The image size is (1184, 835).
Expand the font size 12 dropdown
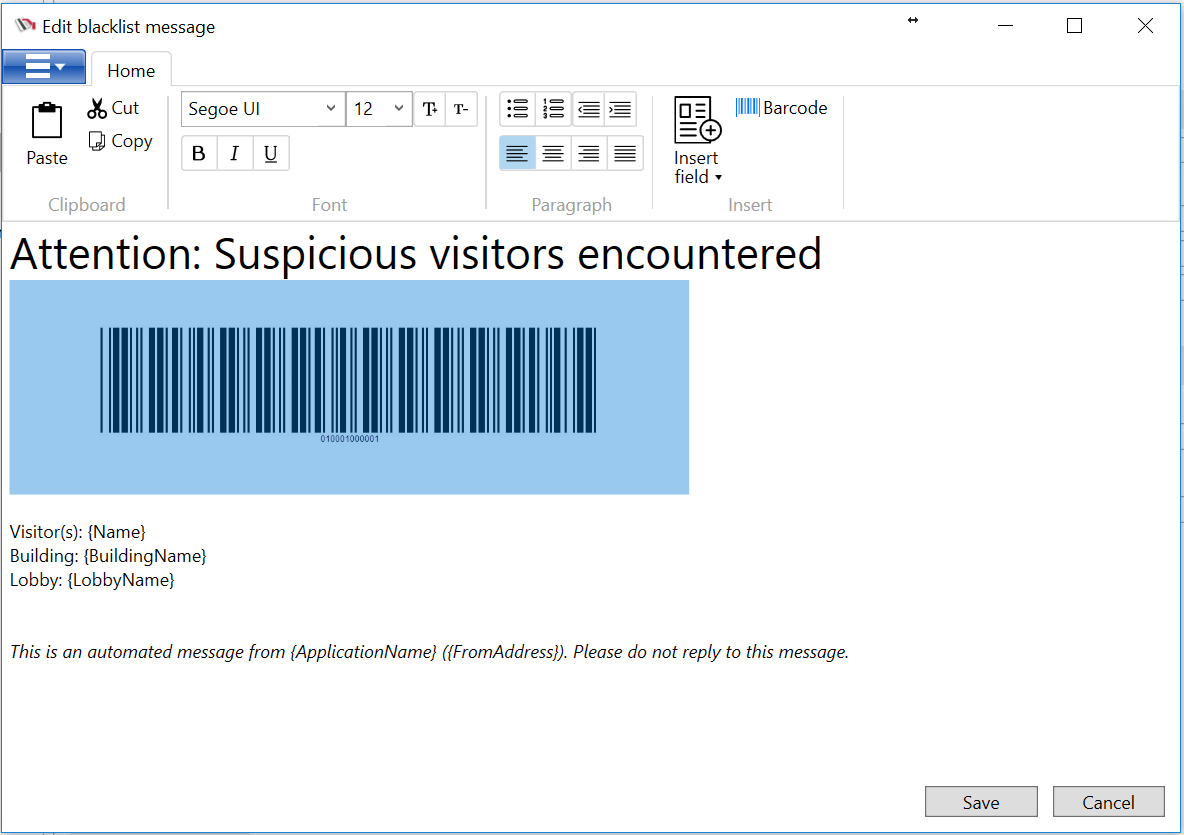click(x=399, y=109)
